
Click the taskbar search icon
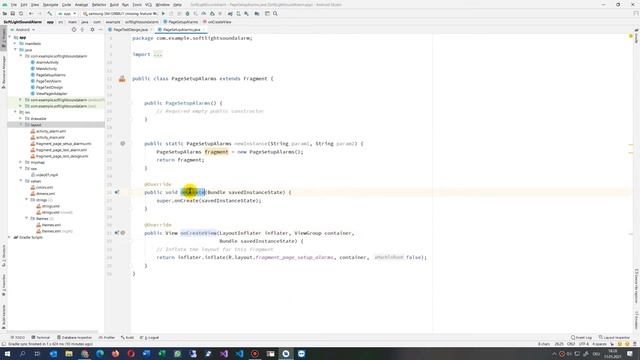22,354
